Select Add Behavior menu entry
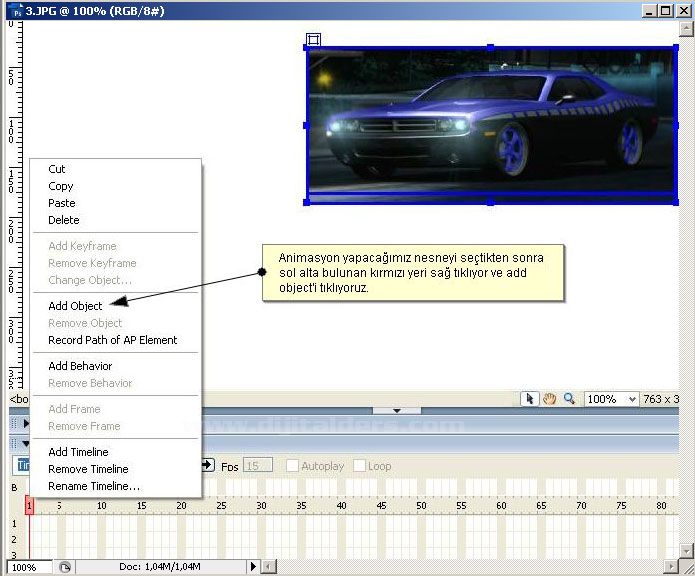The height and width of the screenshot is (576, 695). point(80,366)
